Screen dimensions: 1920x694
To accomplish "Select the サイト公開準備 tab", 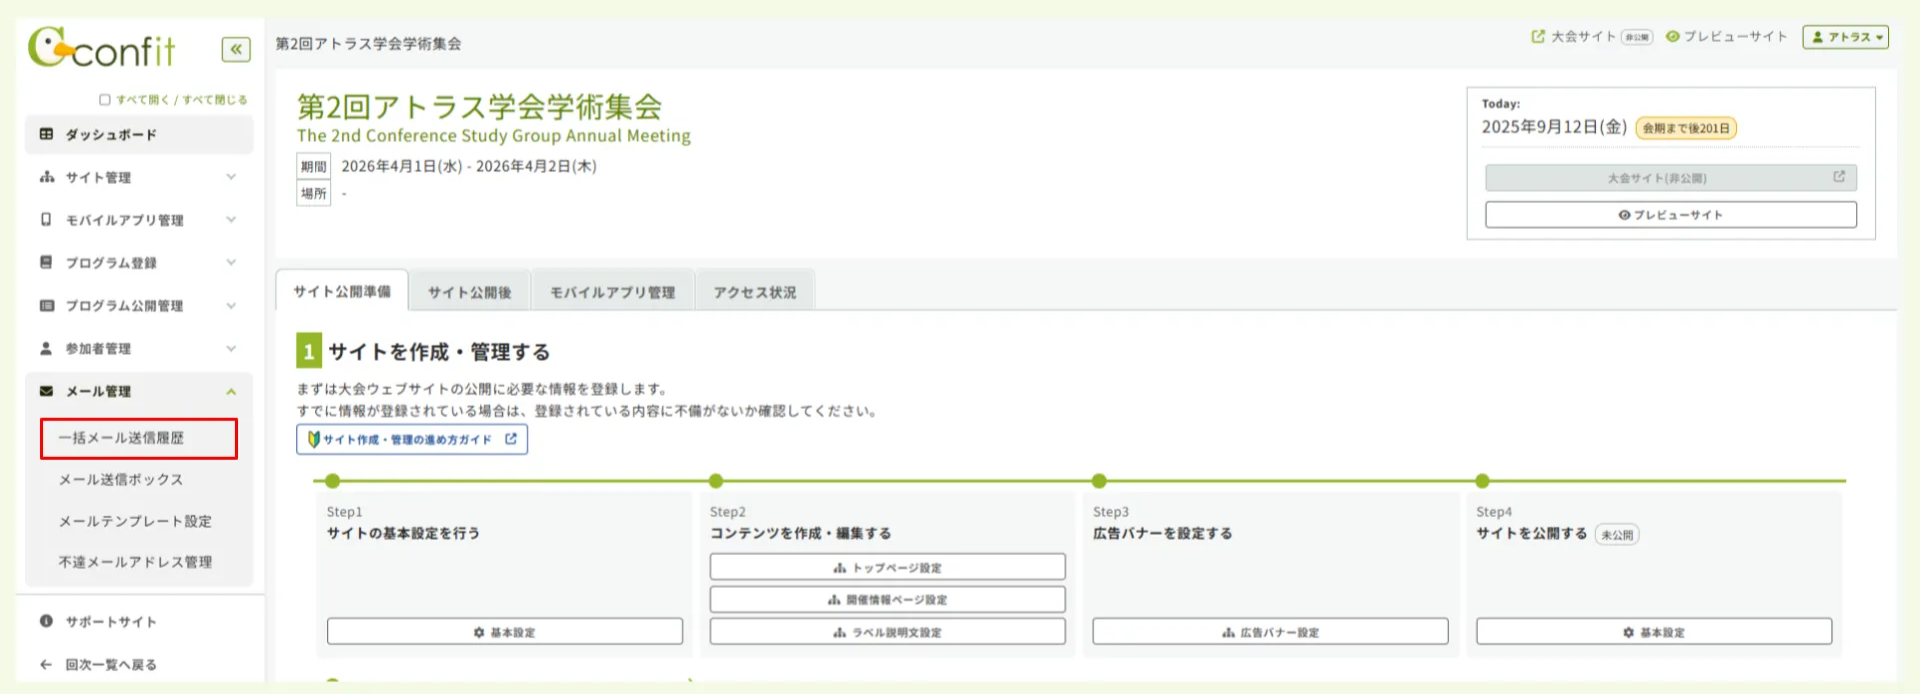I will (x=342, y=291).
